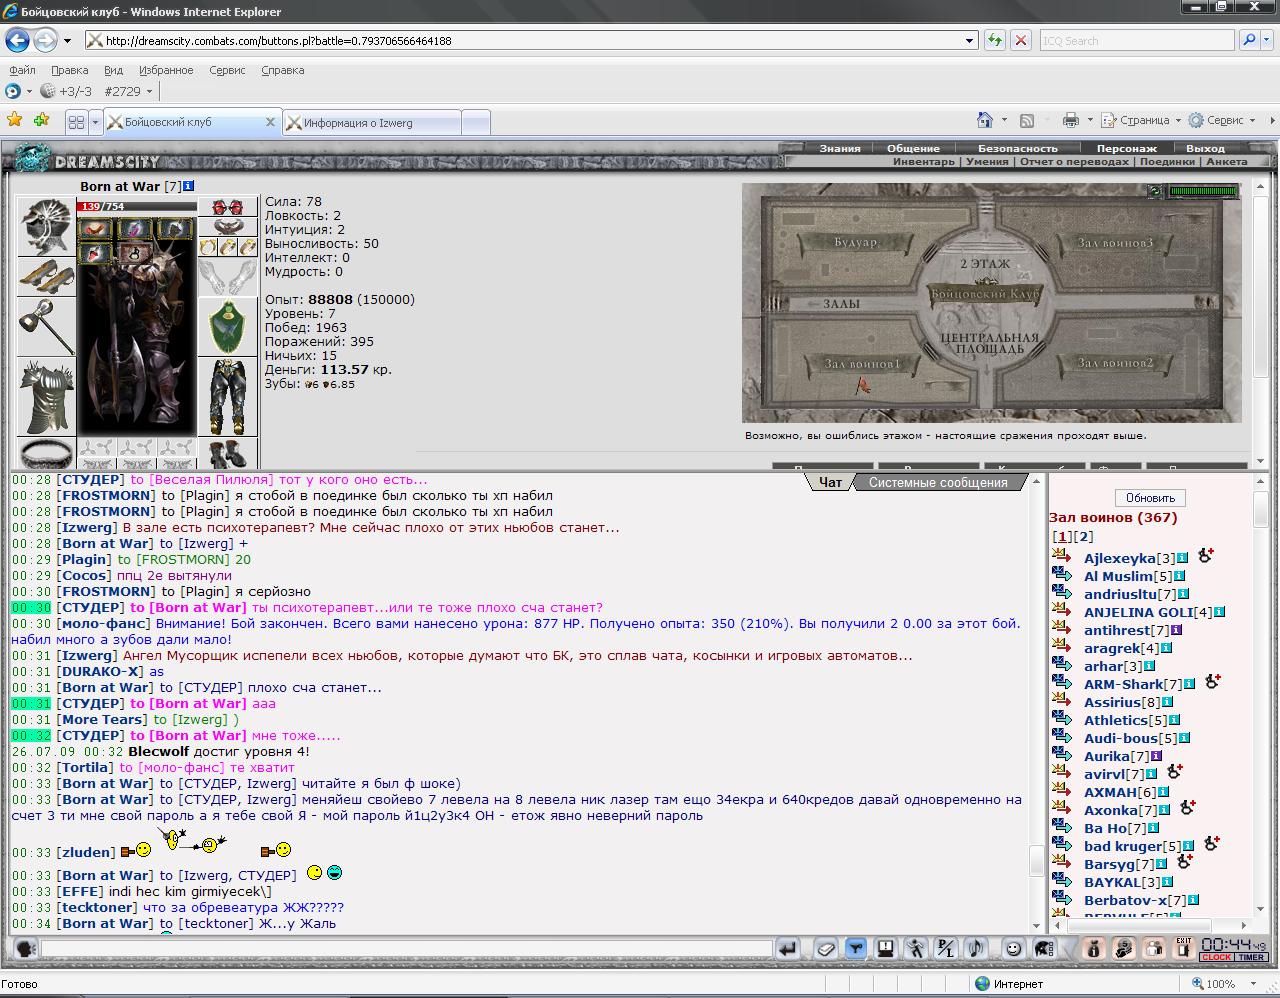The image size is (1280, 998).
Task: Click the chat message input field
Action: [404, 948]
